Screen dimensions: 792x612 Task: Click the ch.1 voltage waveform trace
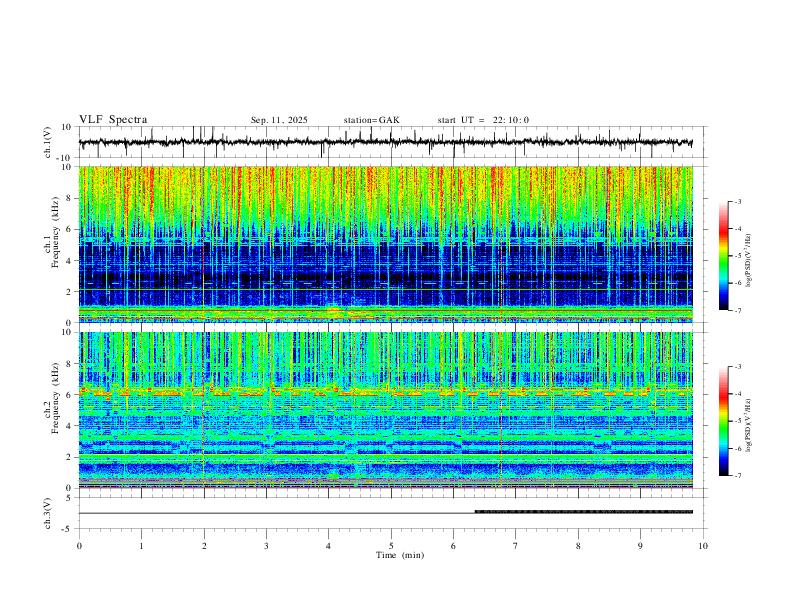point(386,142)
